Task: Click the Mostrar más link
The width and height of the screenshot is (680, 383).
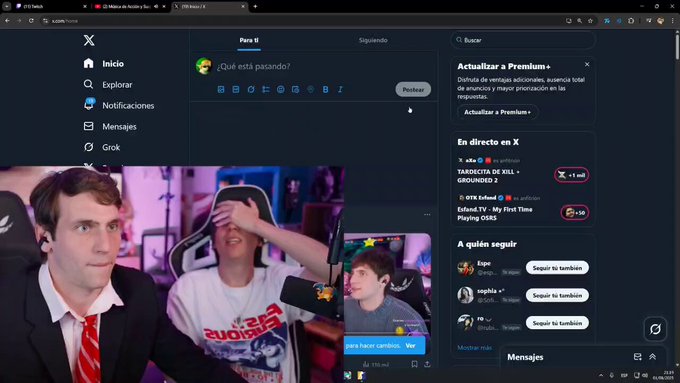Action: pos(474,348)
